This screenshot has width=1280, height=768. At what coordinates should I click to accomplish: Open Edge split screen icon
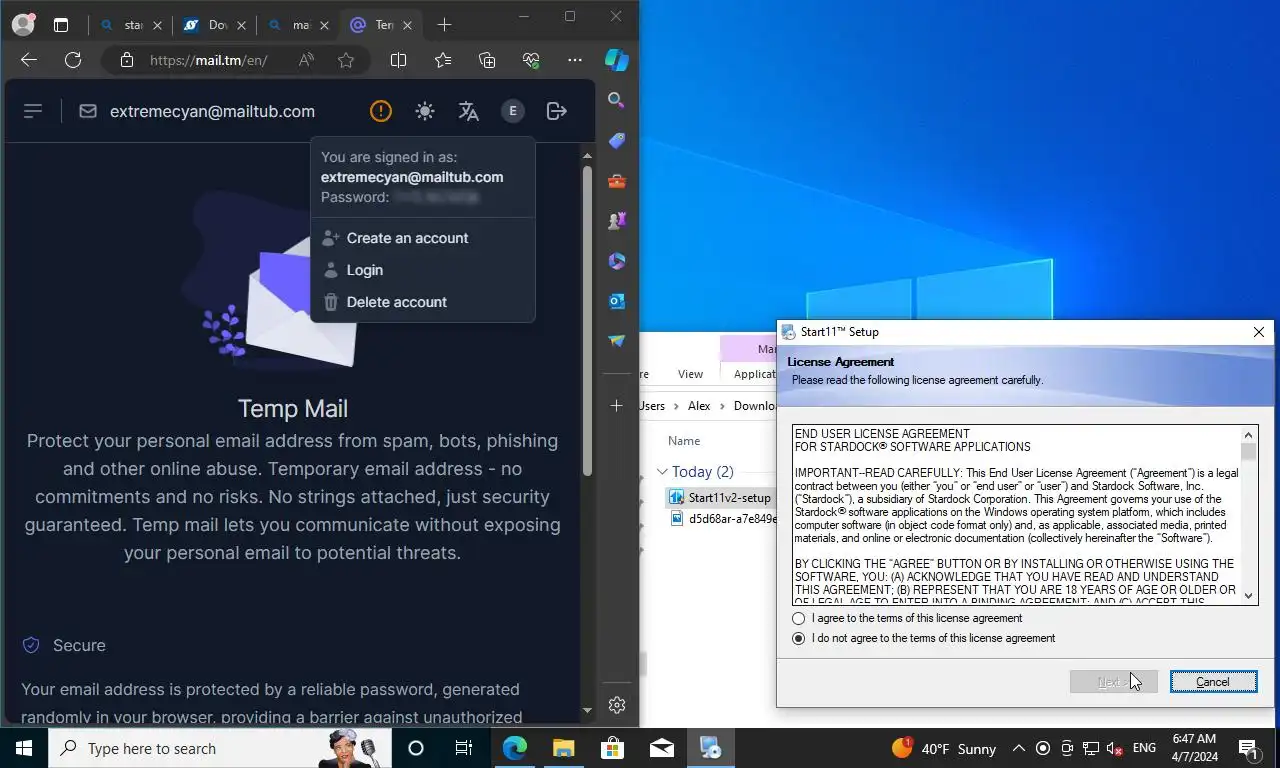coord(398,60)
